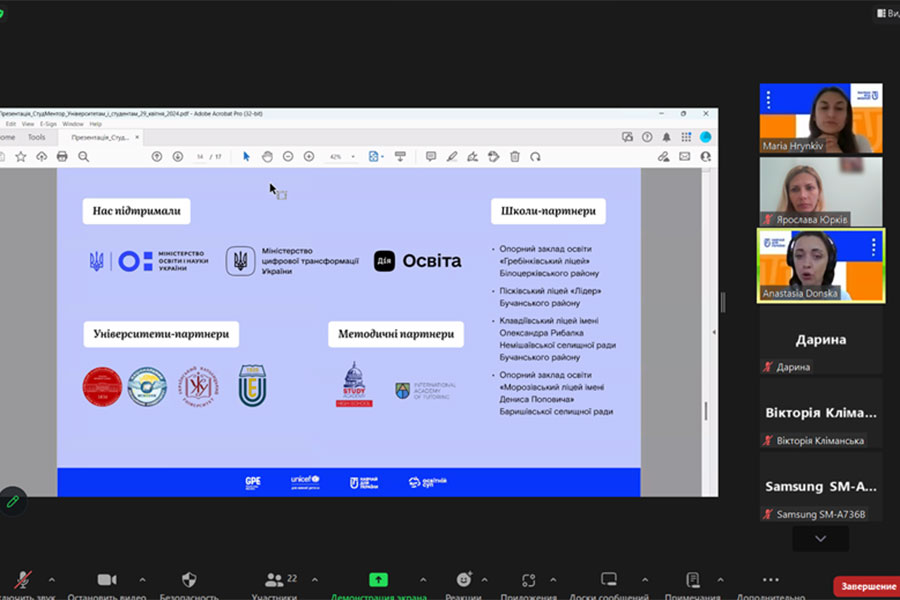Open the 42% zoom level dropdown
Viewport: 900px width, 600px height.
coord(343,157)
